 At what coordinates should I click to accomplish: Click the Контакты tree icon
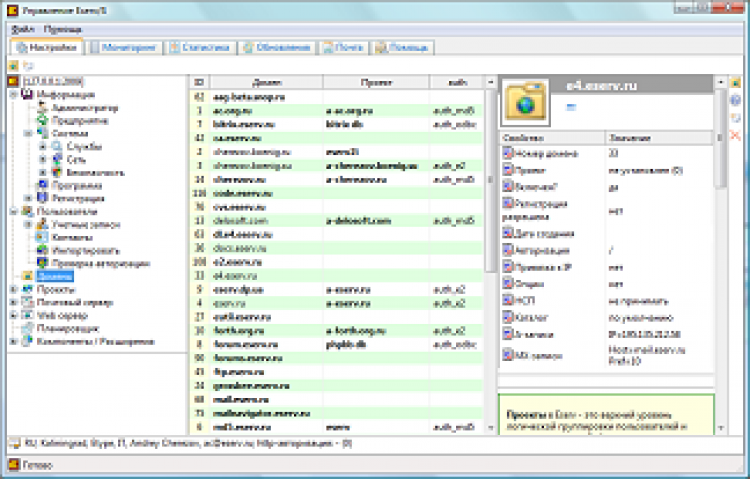click(43, 237)
